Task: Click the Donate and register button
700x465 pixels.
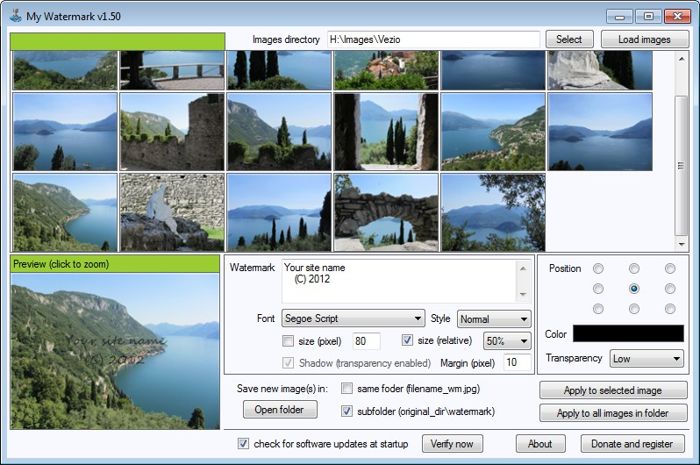Action: 632,444
